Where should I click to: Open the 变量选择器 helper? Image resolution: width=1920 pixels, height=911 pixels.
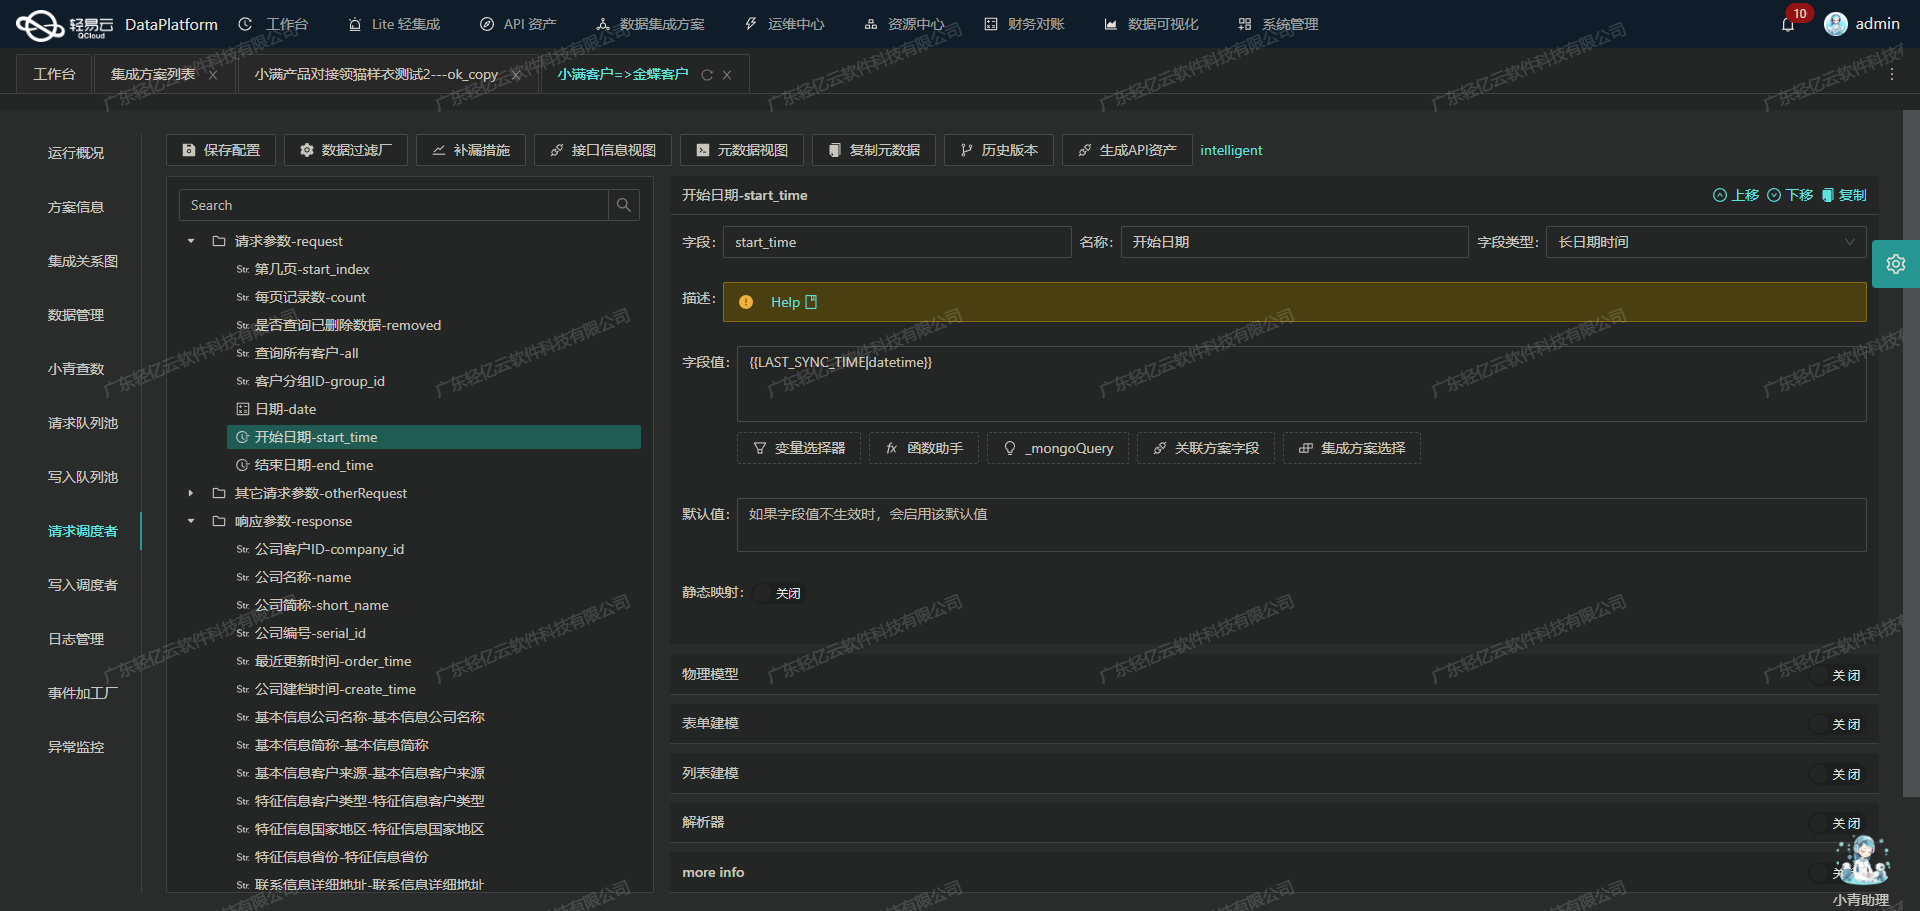799,448
